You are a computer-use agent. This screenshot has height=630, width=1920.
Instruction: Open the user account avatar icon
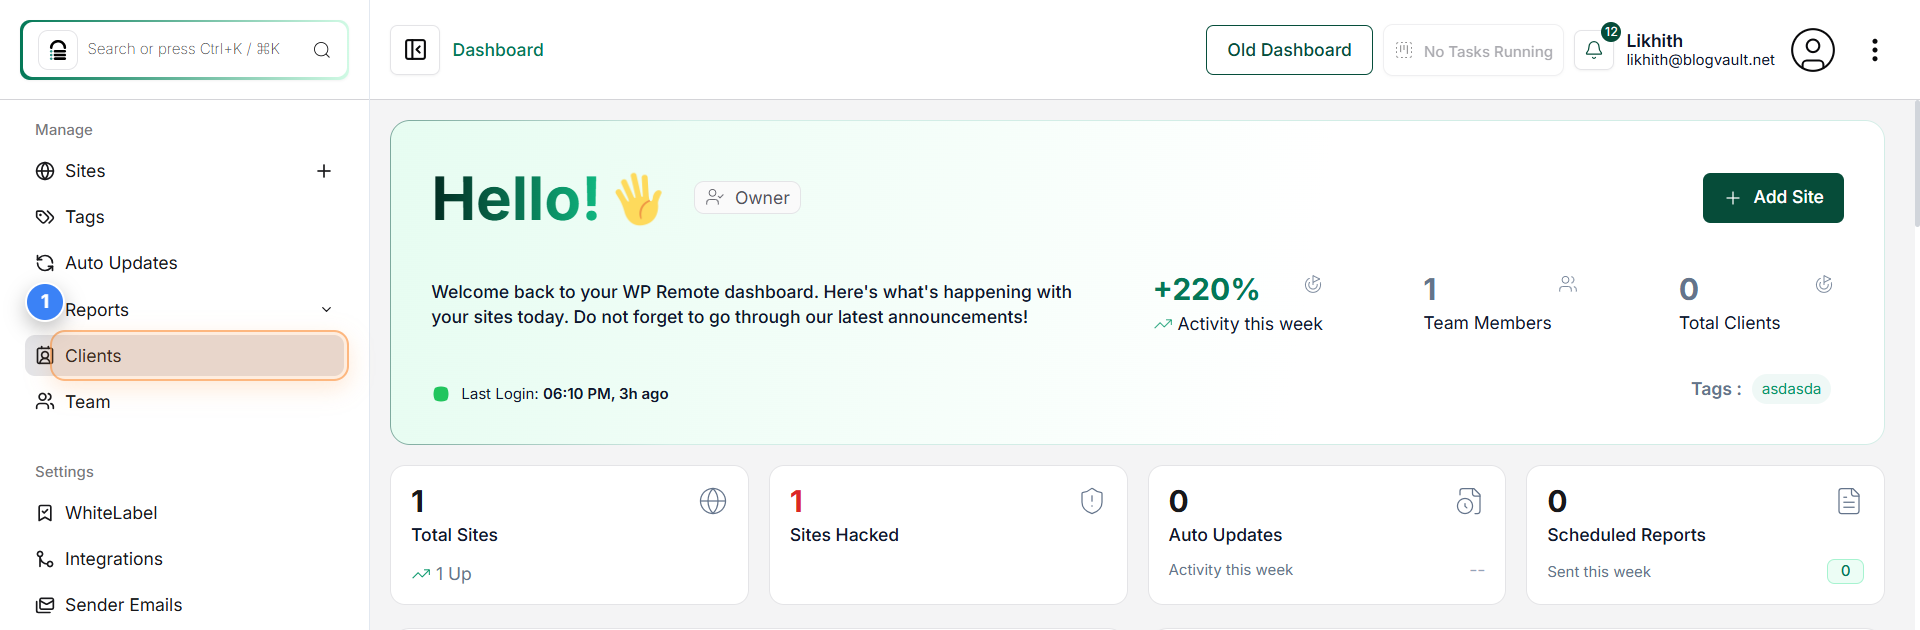1812,49
